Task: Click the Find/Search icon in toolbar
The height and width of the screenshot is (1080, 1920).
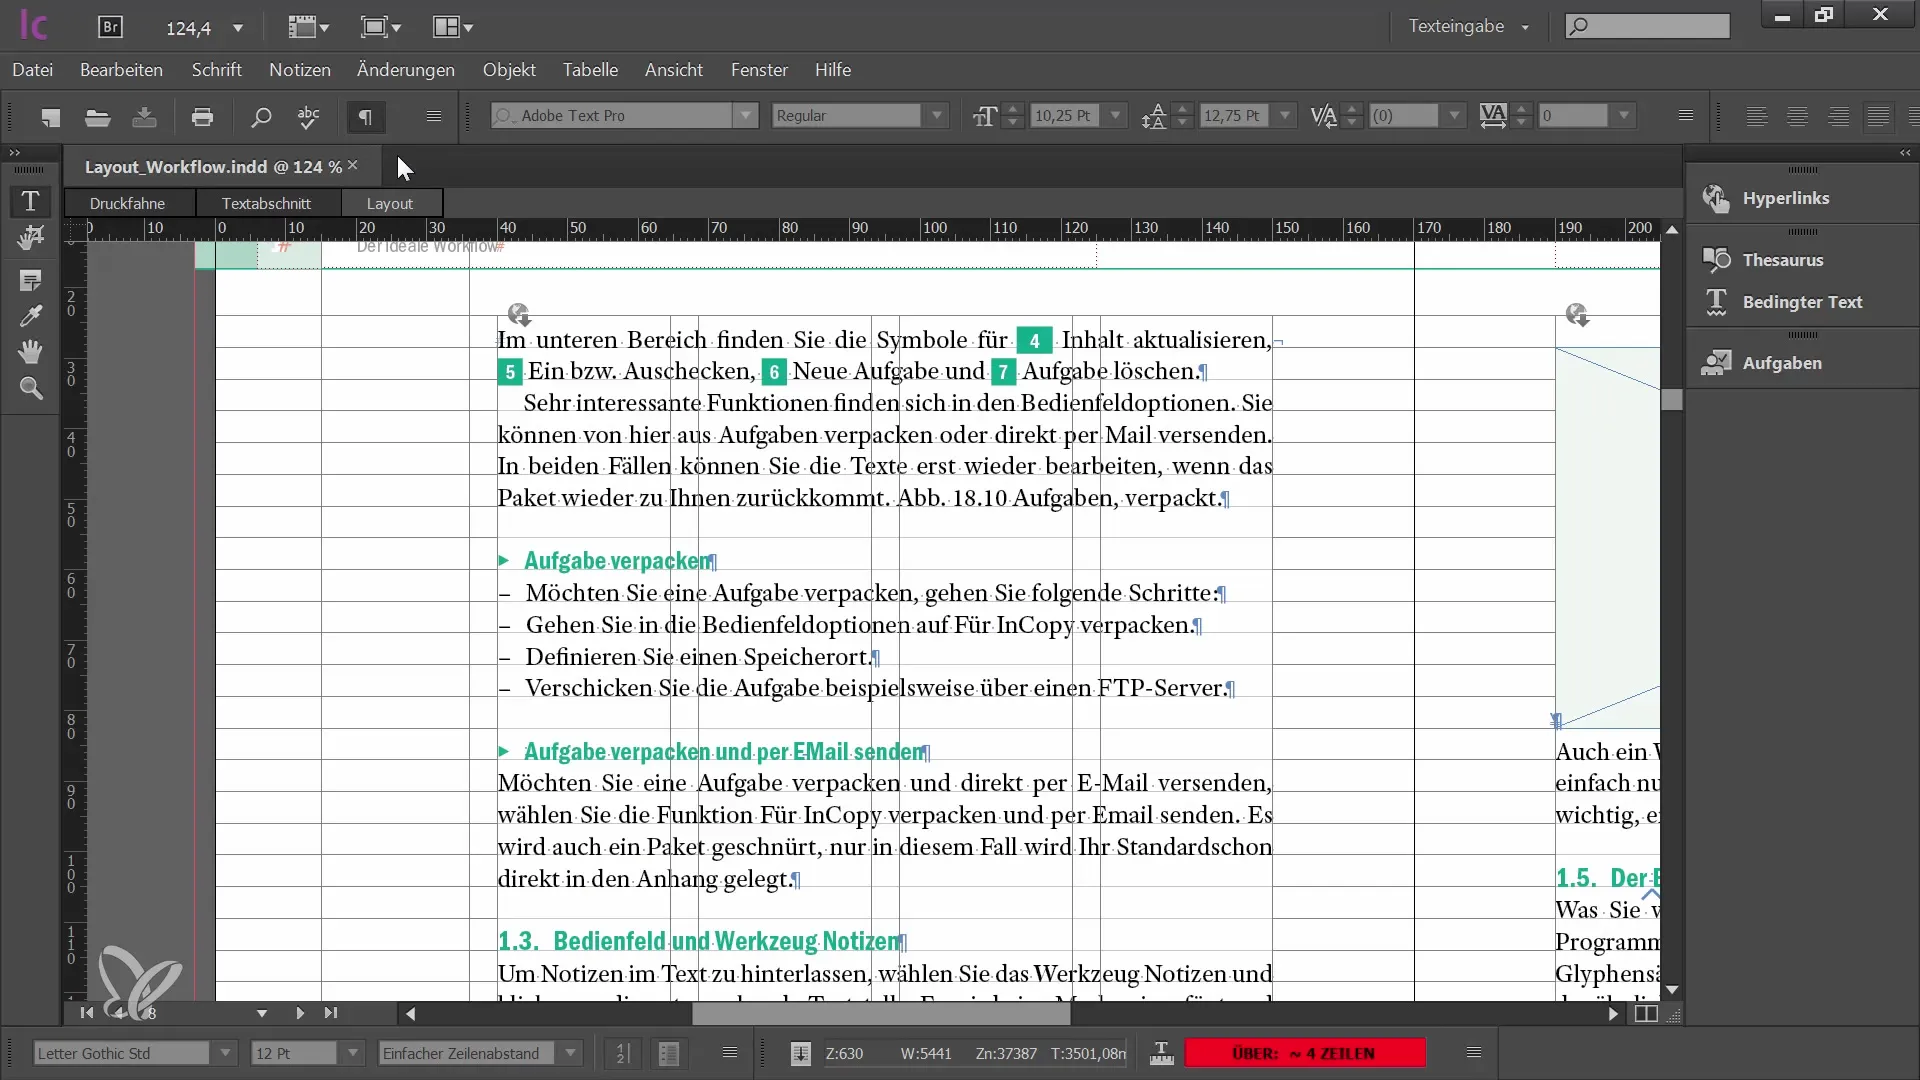Action: pyautogui.click(x=258, y=116)
